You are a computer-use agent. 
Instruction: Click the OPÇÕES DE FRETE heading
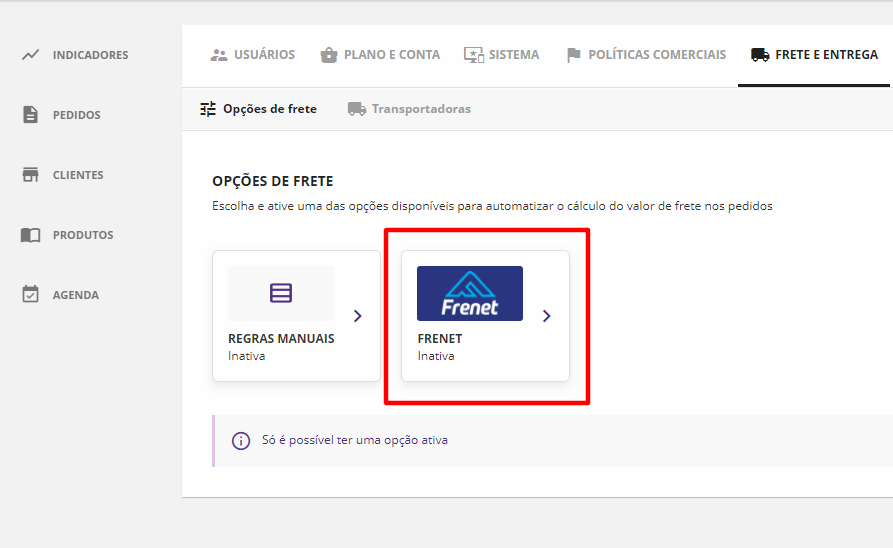pos(273,181)
